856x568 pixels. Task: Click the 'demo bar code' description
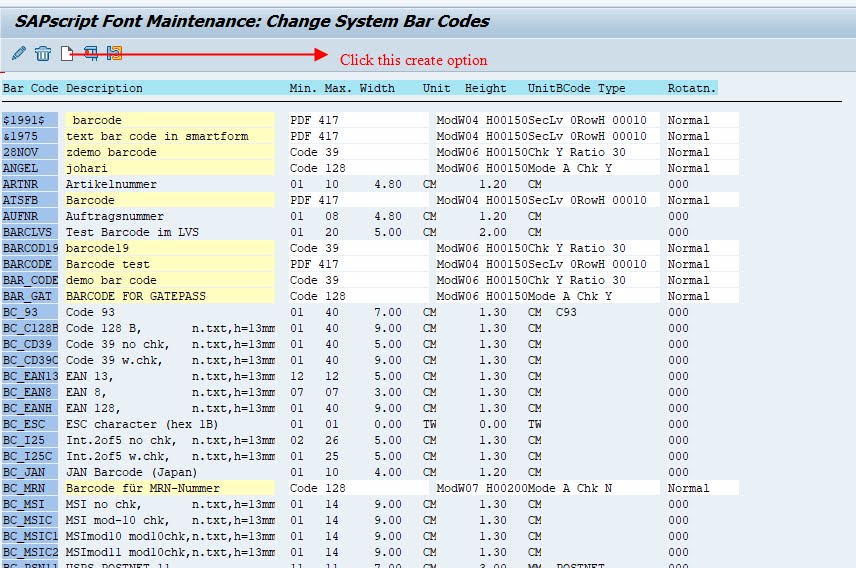[170, 280]
